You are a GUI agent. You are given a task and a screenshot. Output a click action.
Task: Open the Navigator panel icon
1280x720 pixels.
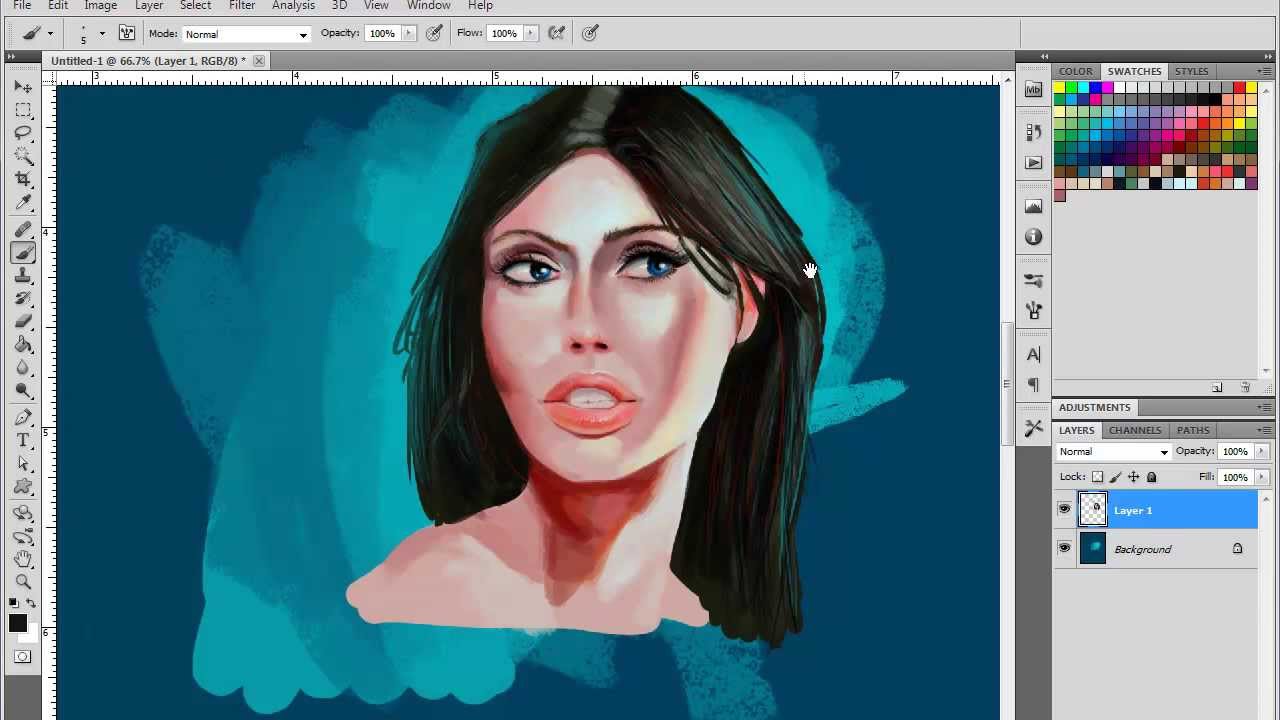click(1033, 206)
